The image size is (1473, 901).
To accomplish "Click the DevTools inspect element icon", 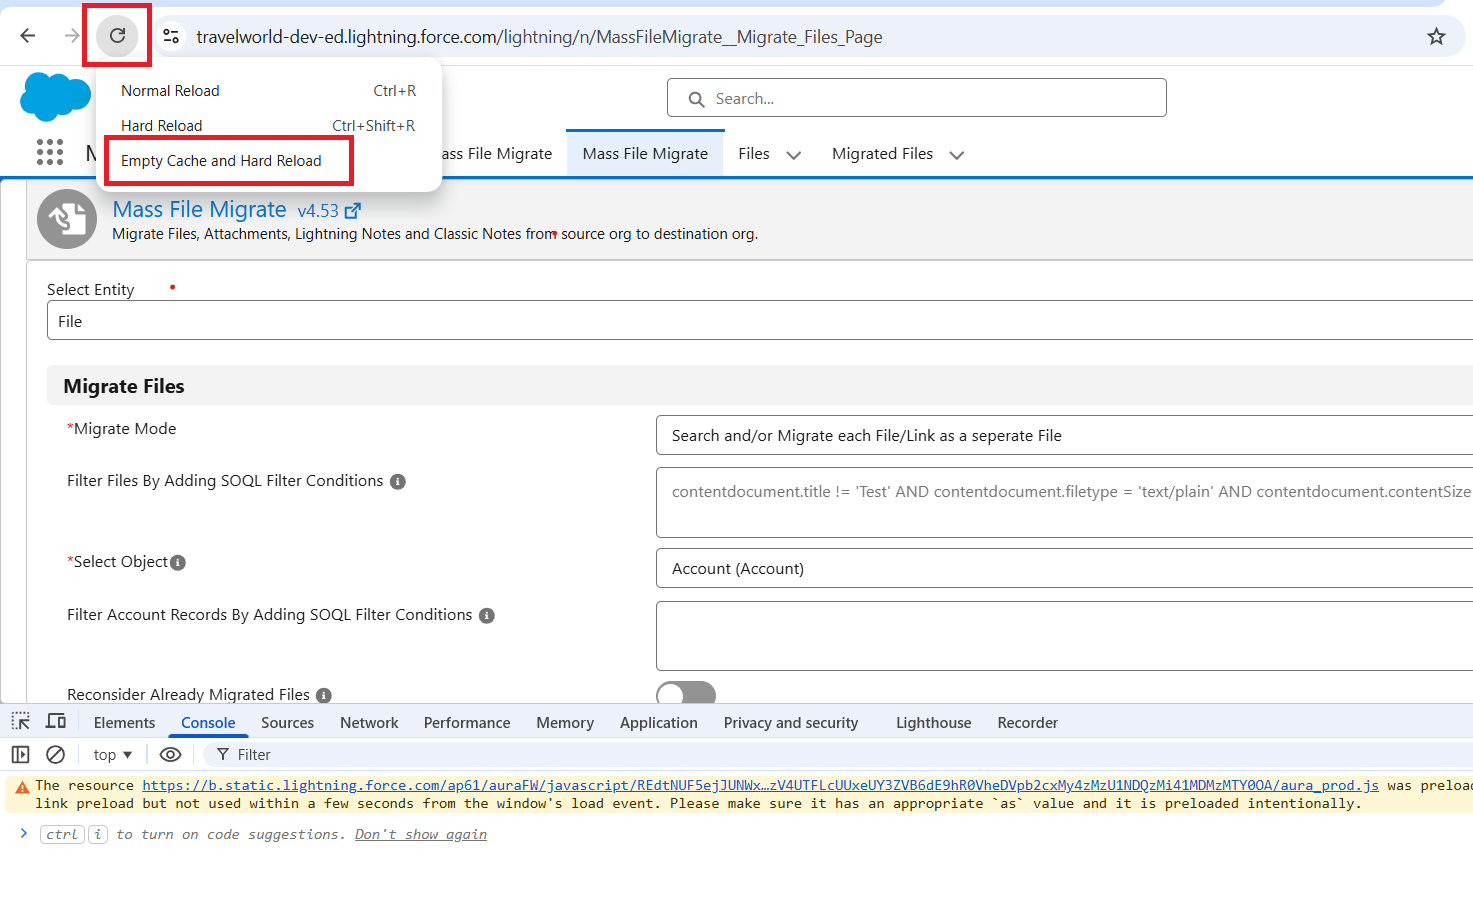I will (x=21, y=721).
